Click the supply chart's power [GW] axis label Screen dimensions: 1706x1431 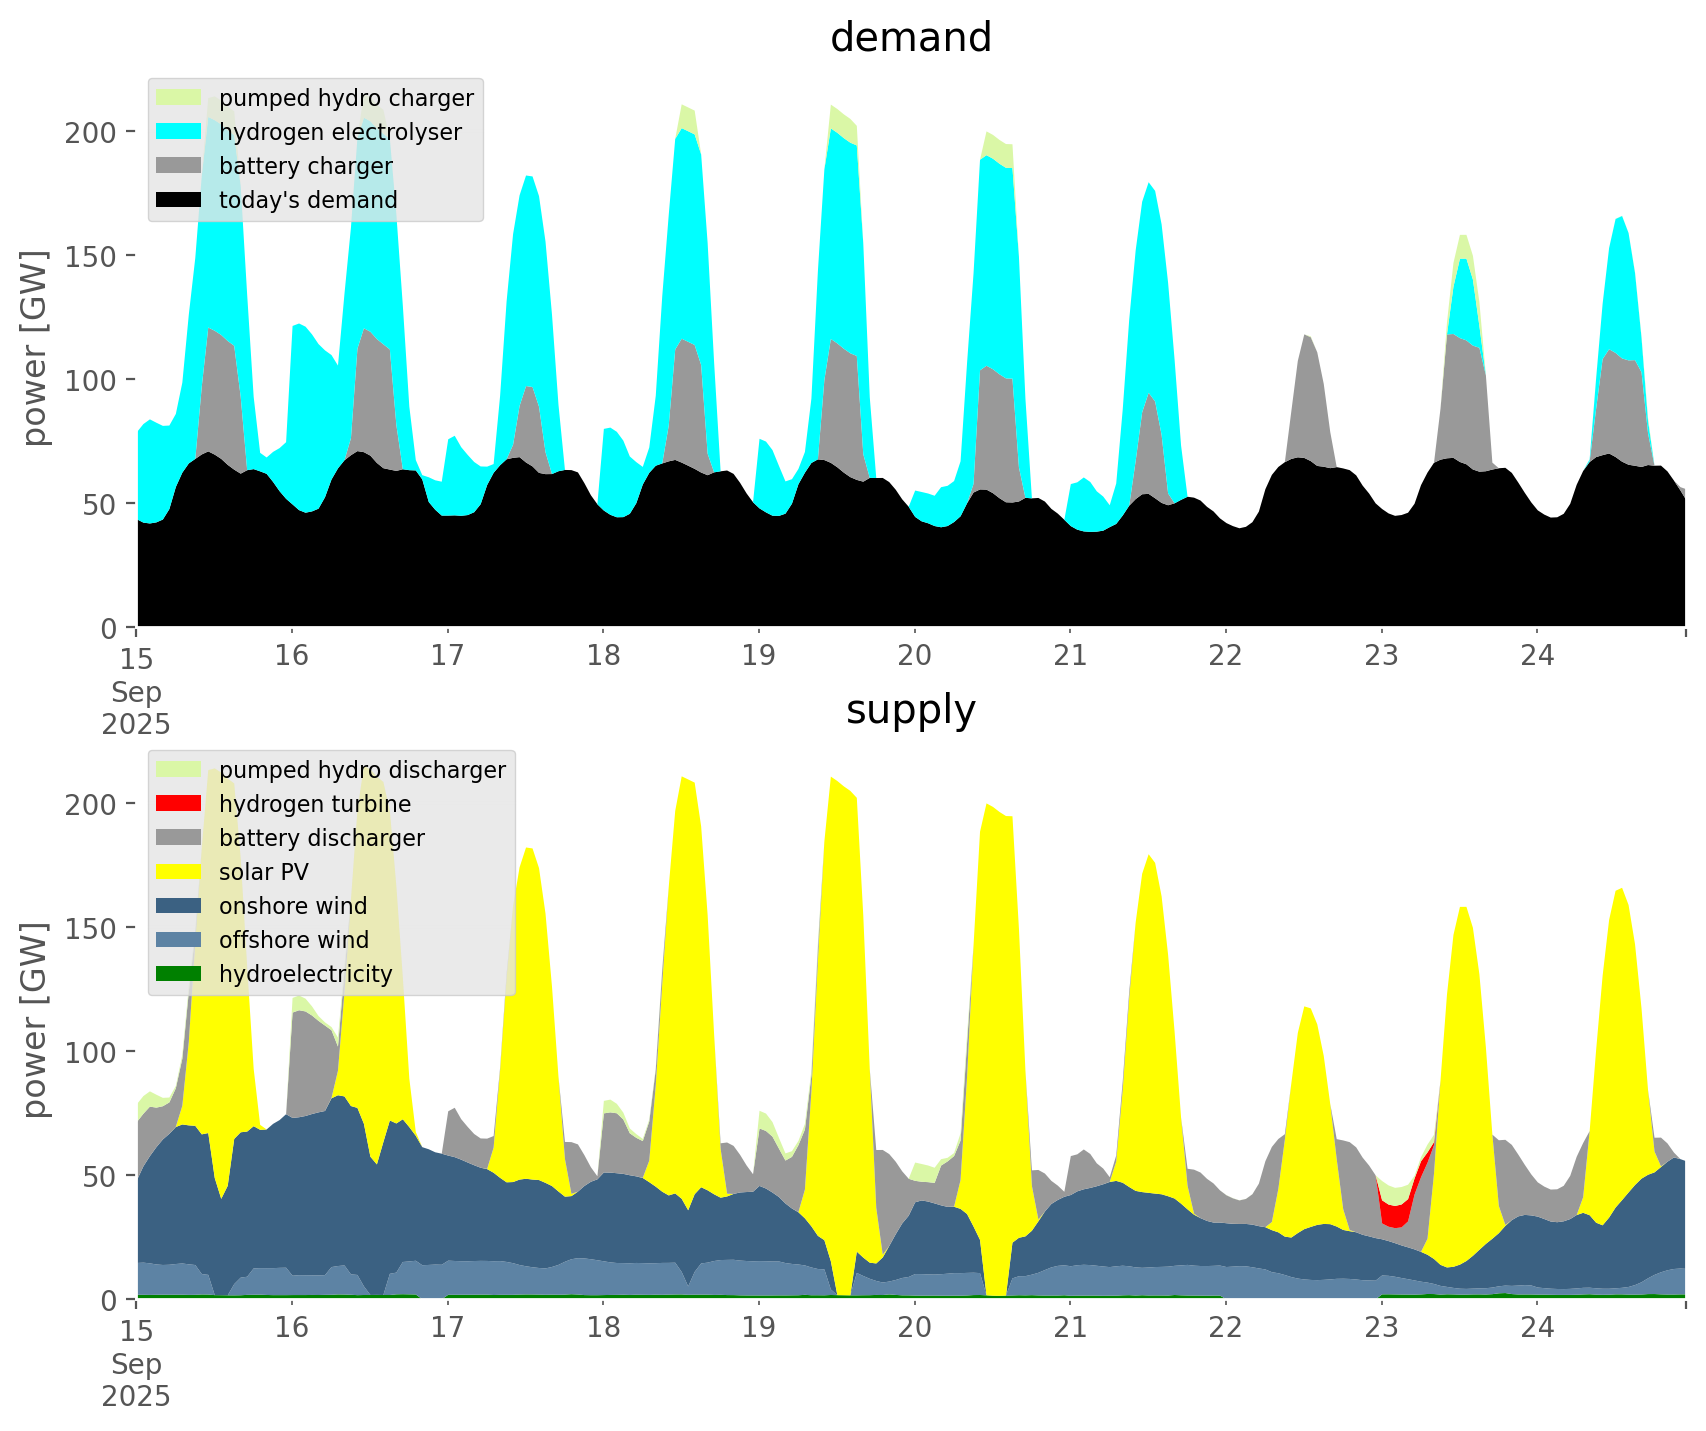click(35, 1020)
